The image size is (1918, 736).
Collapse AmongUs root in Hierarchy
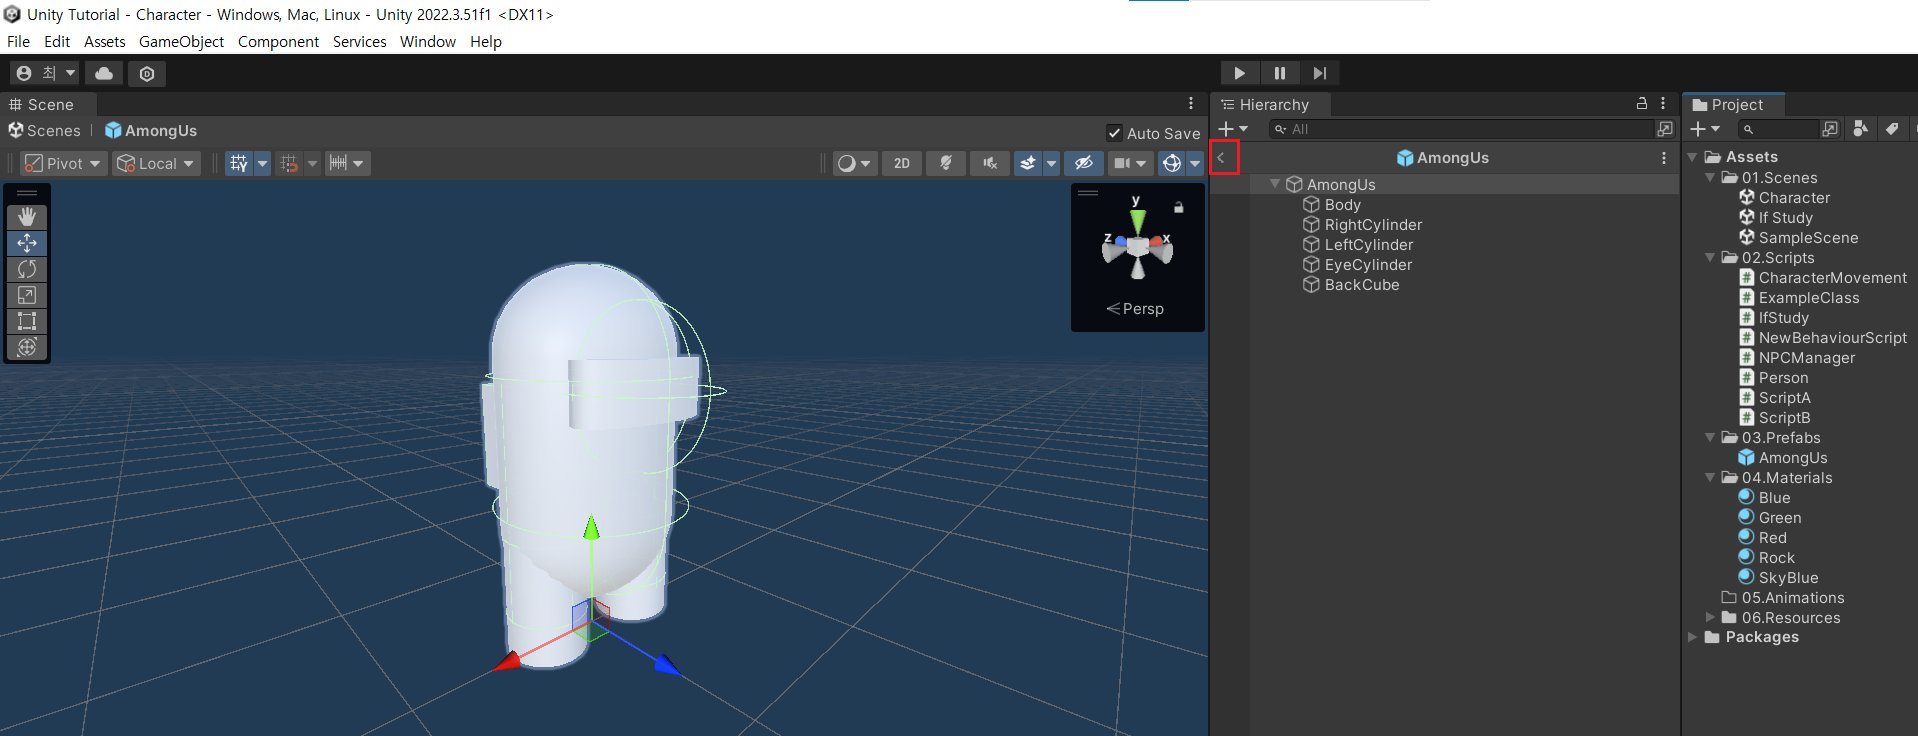point(1275,184)
